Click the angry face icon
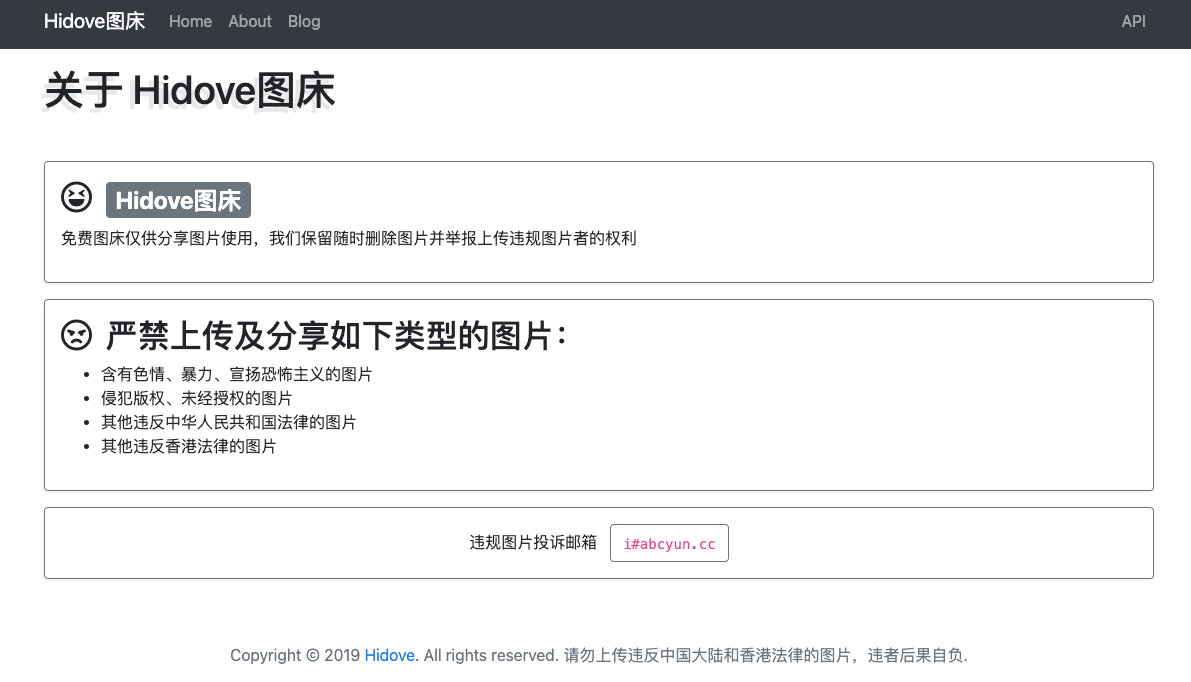1191x682 pixels. coord(77,335)
